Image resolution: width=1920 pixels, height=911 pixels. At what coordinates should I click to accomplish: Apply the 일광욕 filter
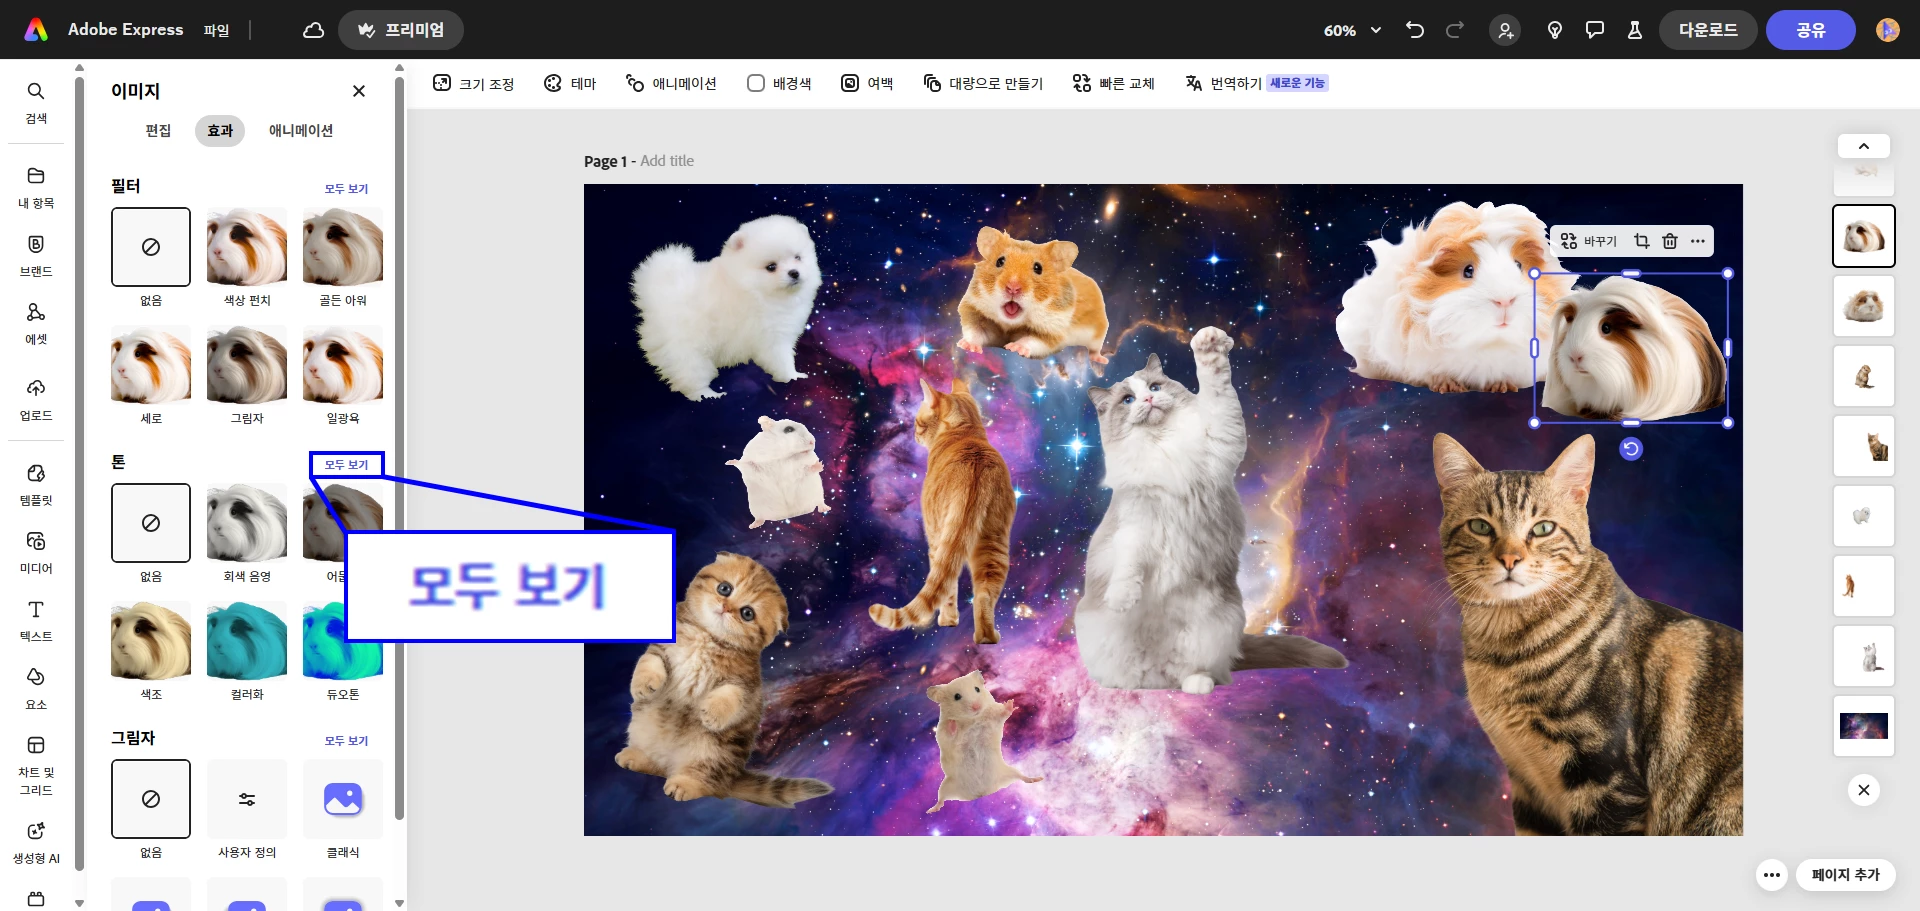[x=343, y=365]
